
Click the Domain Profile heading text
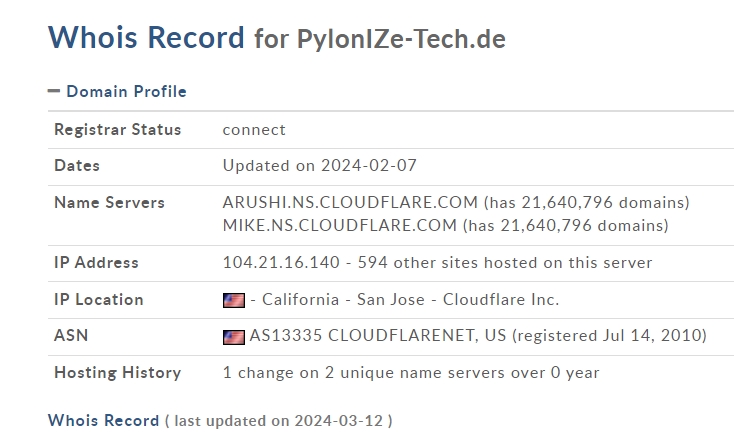pos(126,91)
